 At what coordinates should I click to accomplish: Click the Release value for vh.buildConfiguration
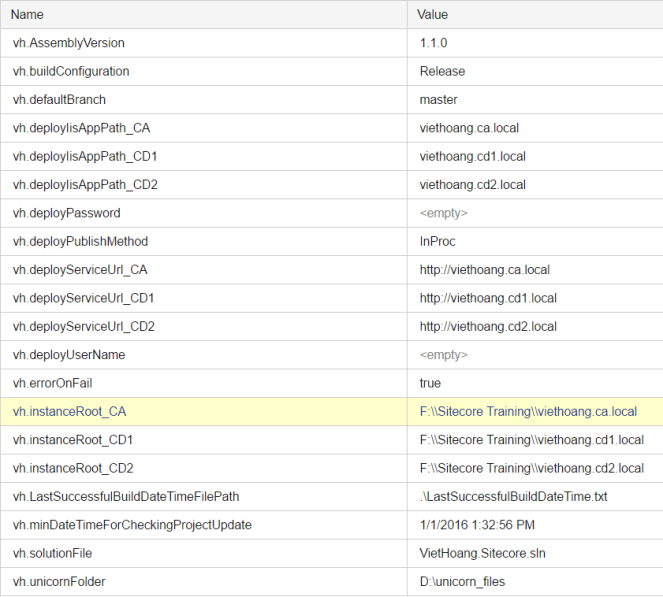(x=442, y=71)
